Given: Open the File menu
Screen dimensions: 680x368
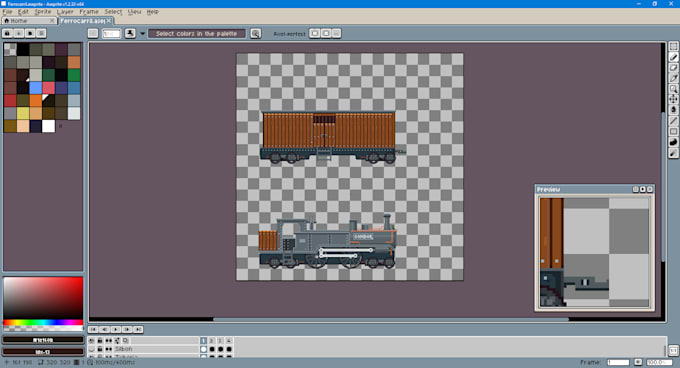Looking at the screenshot, I should 7,12.
